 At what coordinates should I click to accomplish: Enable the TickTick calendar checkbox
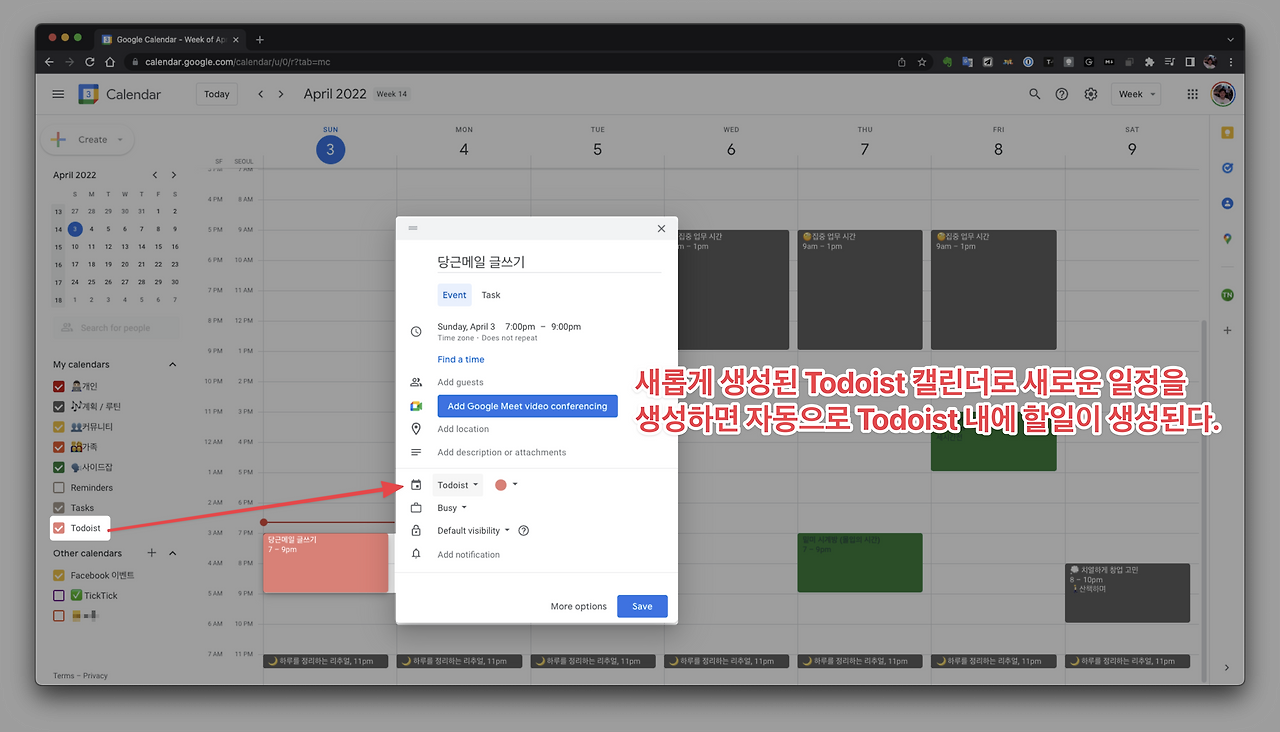click(59, 596)
